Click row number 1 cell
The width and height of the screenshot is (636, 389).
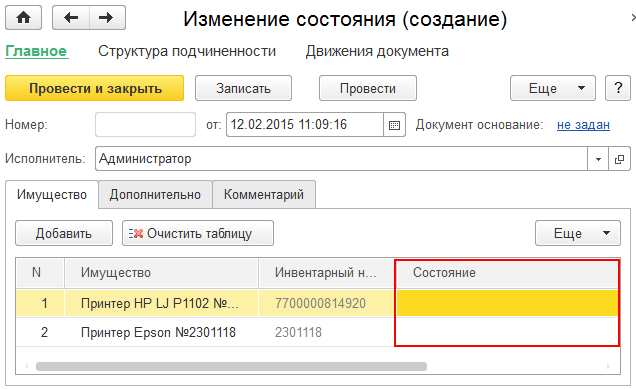pos(40,303)
